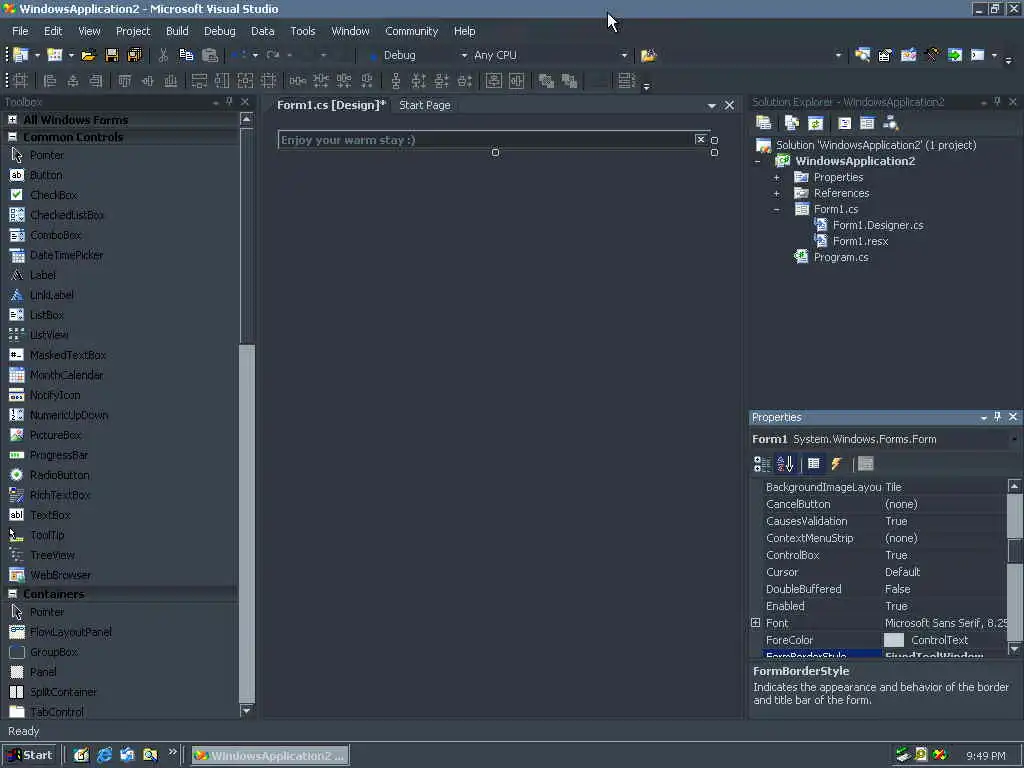Open Object Browser from the toolbar icon

coord(908,56)
